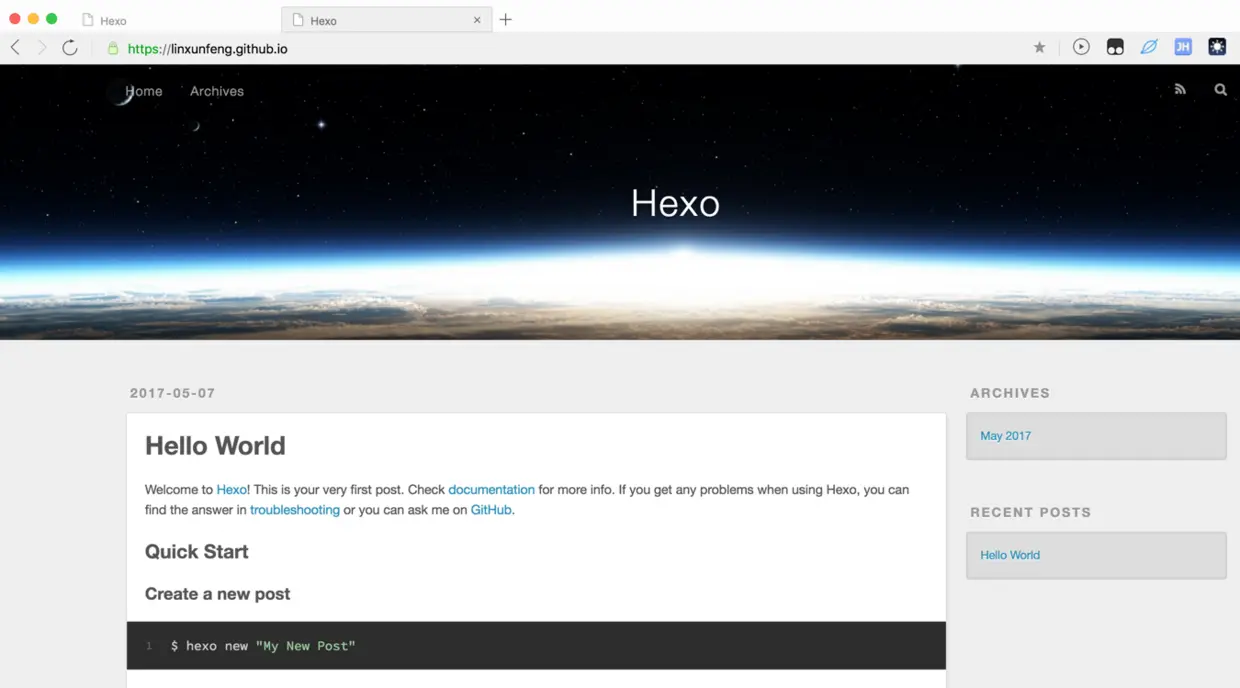Switch to the first Hexo tab
Image resolution: width=1240 pixels, height=688 pixels.
pos(176,20)
